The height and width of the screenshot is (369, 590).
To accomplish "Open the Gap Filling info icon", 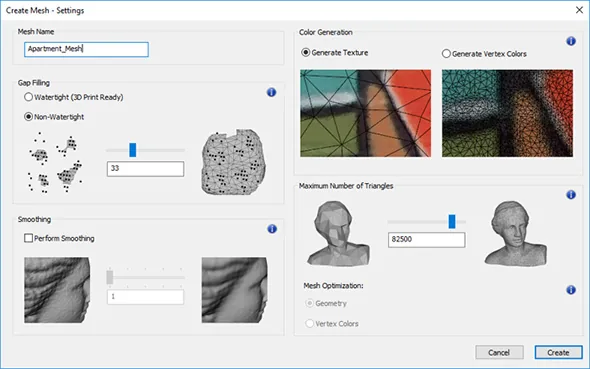I will tap(271, 92).
